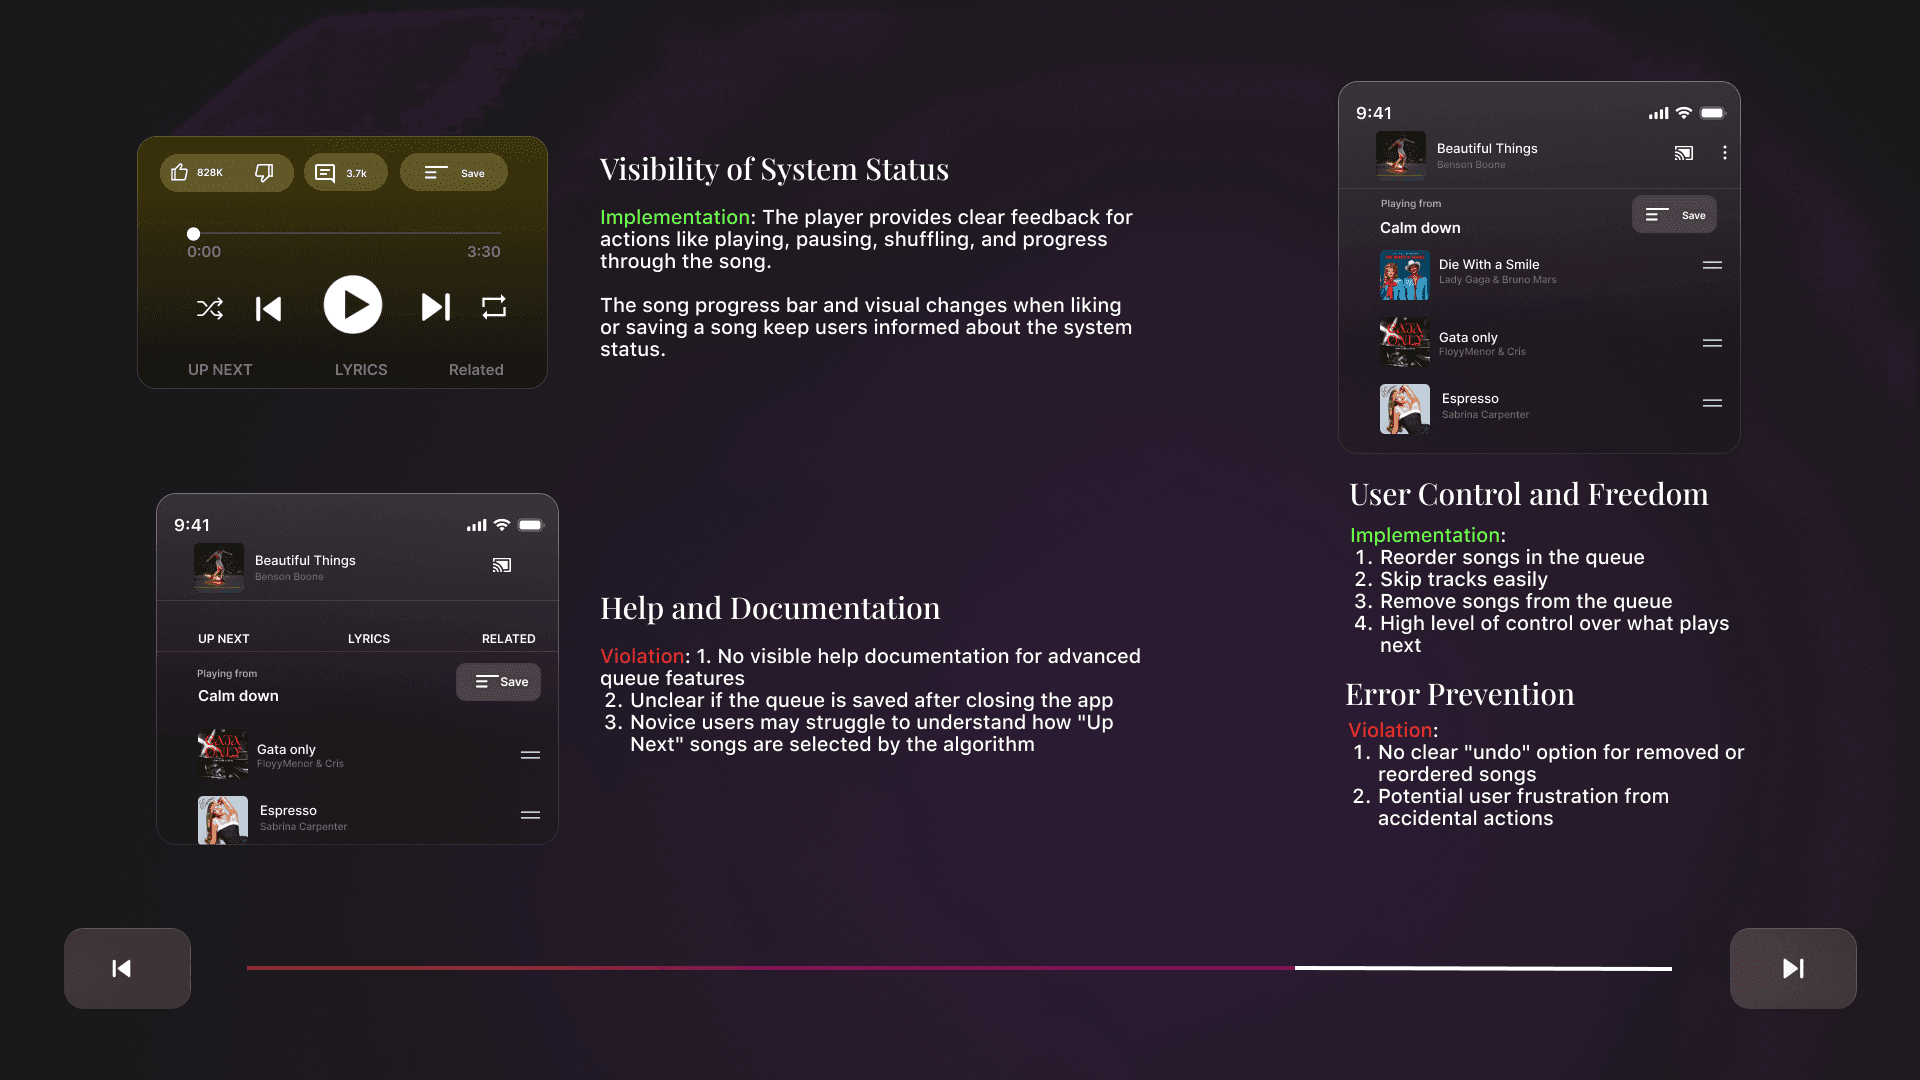1920x1080 pixels.
Task: Click the song progress slider knob
Action: point(193,234)
